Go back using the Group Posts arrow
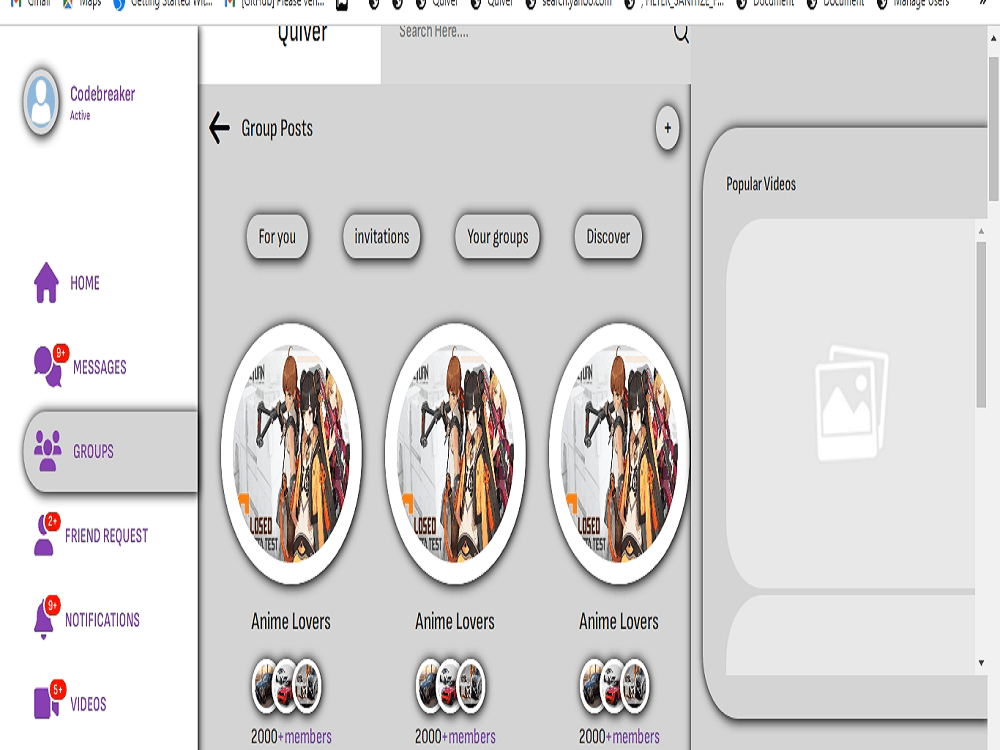The width and height of the screenshot is (1000, 750). coord(219,128)
